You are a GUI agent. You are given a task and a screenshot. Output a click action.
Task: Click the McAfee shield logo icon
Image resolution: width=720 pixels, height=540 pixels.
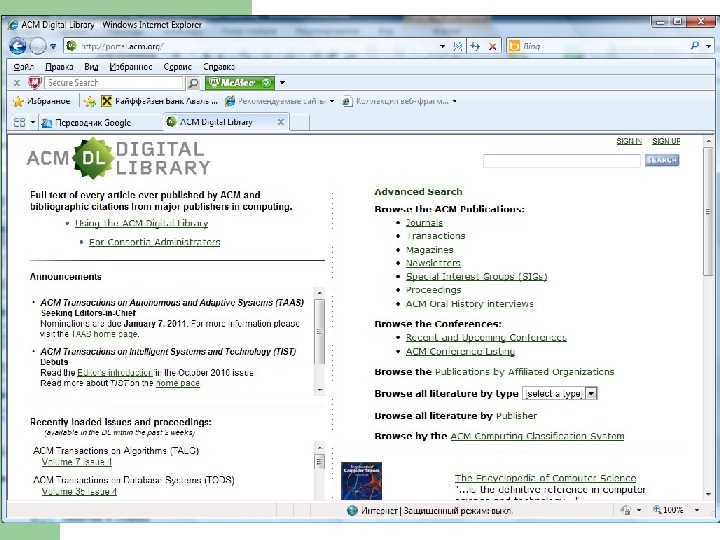35,83
